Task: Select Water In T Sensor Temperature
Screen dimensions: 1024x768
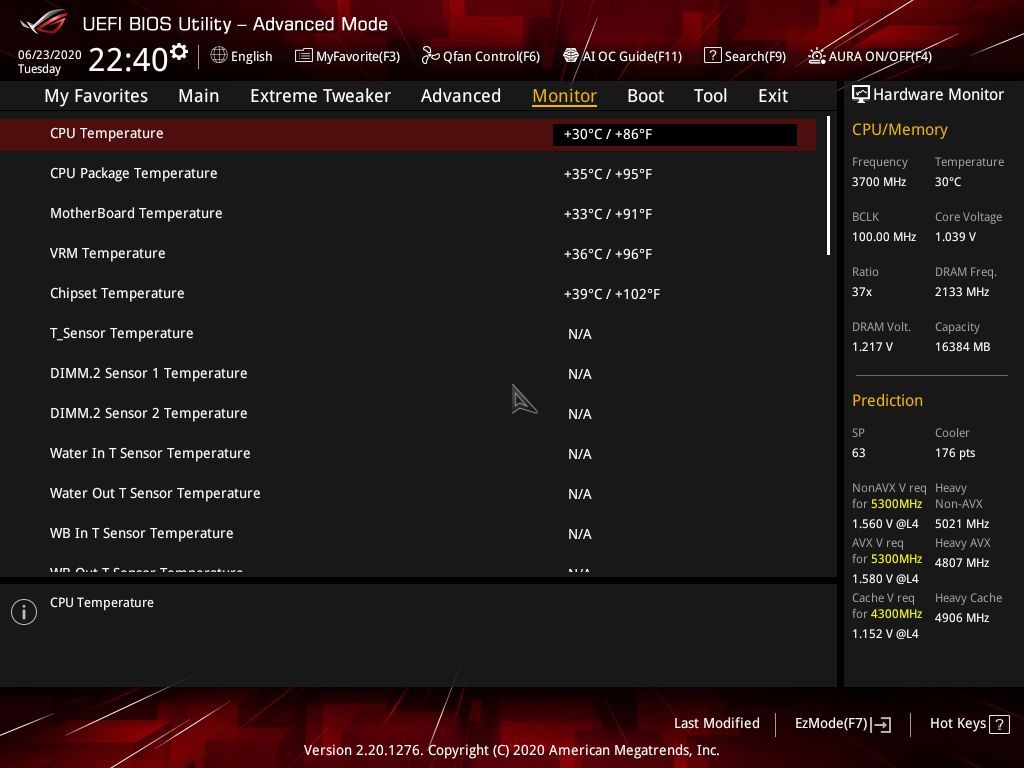Action: tap(408, 453)
